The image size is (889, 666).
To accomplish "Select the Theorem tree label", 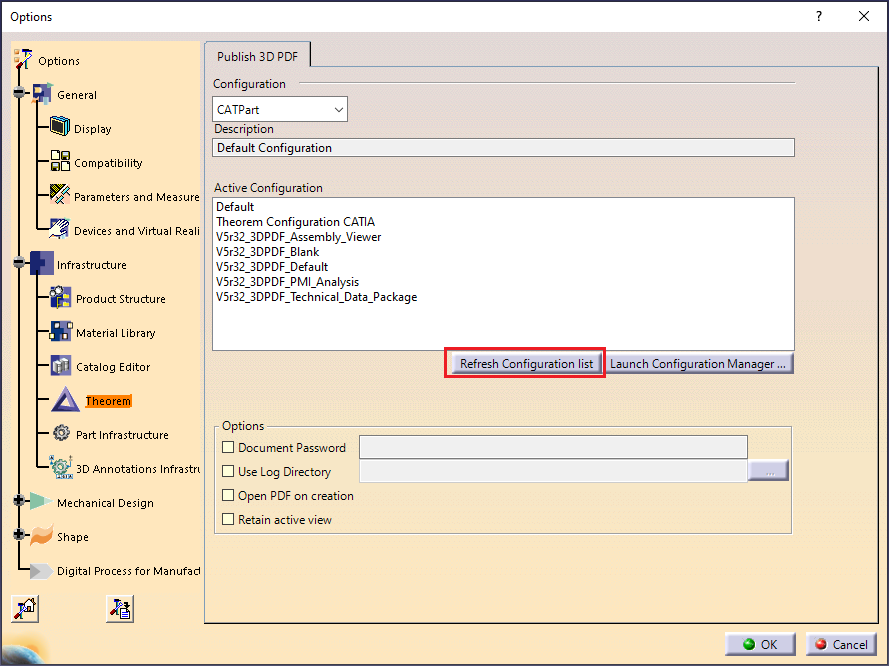I will (108, 401).
